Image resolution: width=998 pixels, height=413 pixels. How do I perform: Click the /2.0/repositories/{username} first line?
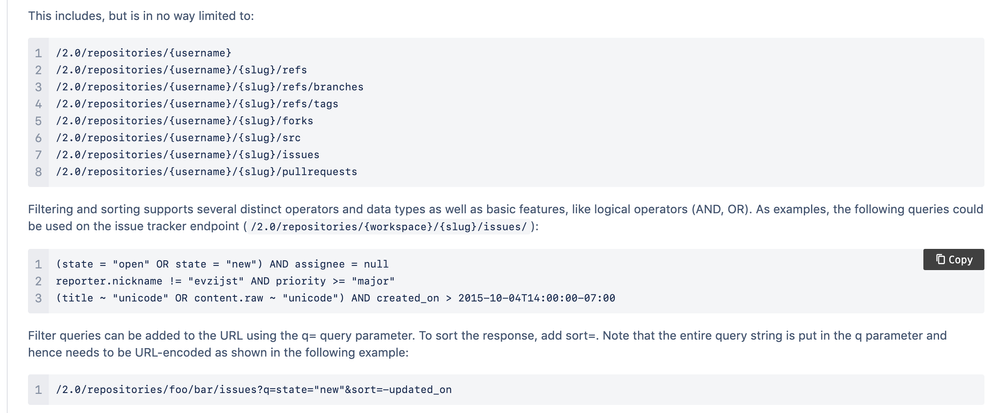[x=144, y=53]
